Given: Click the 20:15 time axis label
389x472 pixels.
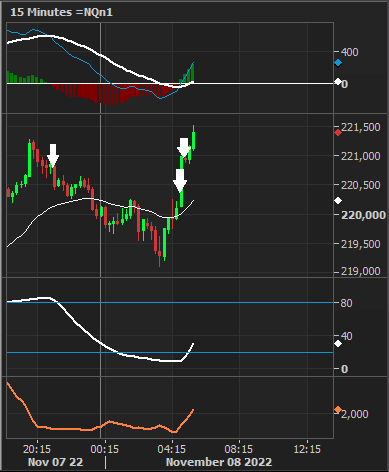Looking at the screenshot, I should pos(37,449).
